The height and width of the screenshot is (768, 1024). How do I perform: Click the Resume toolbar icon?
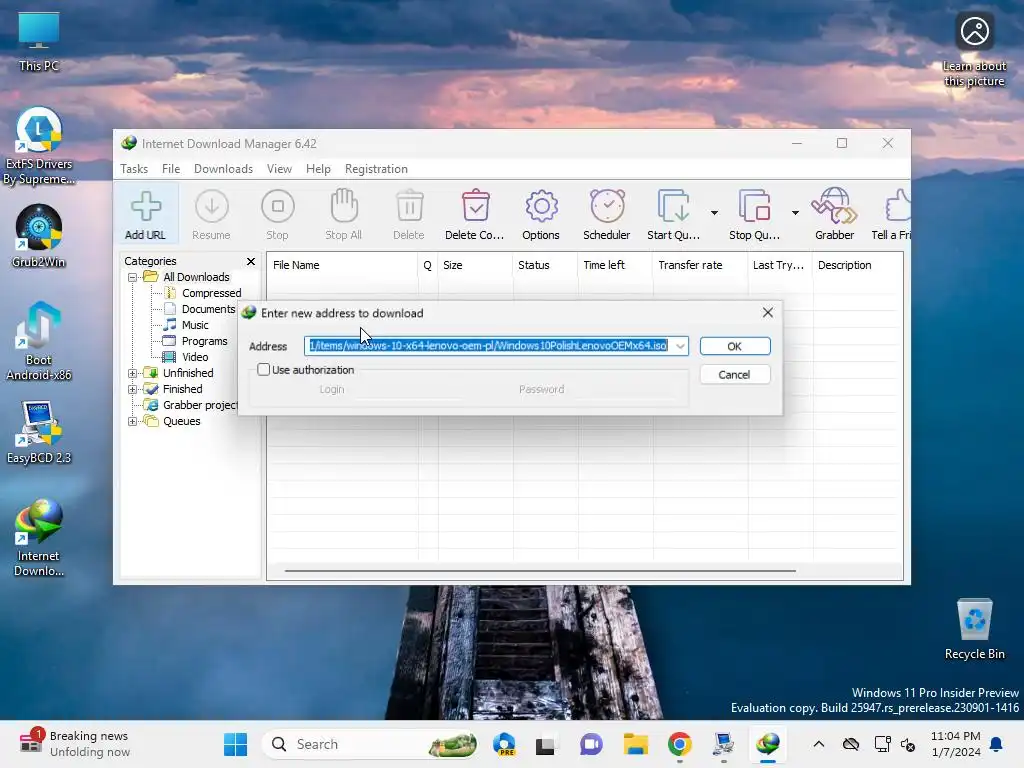[212, 214]
